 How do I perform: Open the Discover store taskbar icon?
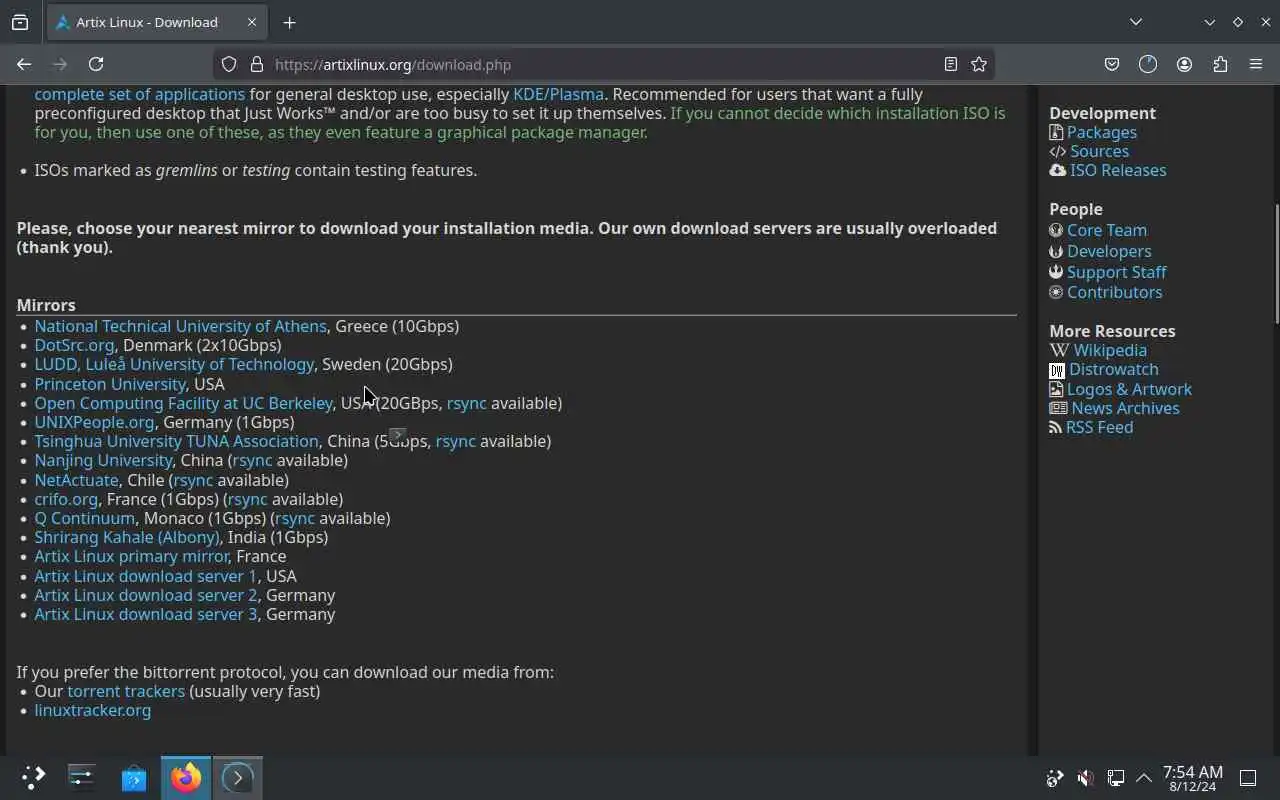[134, 778]
